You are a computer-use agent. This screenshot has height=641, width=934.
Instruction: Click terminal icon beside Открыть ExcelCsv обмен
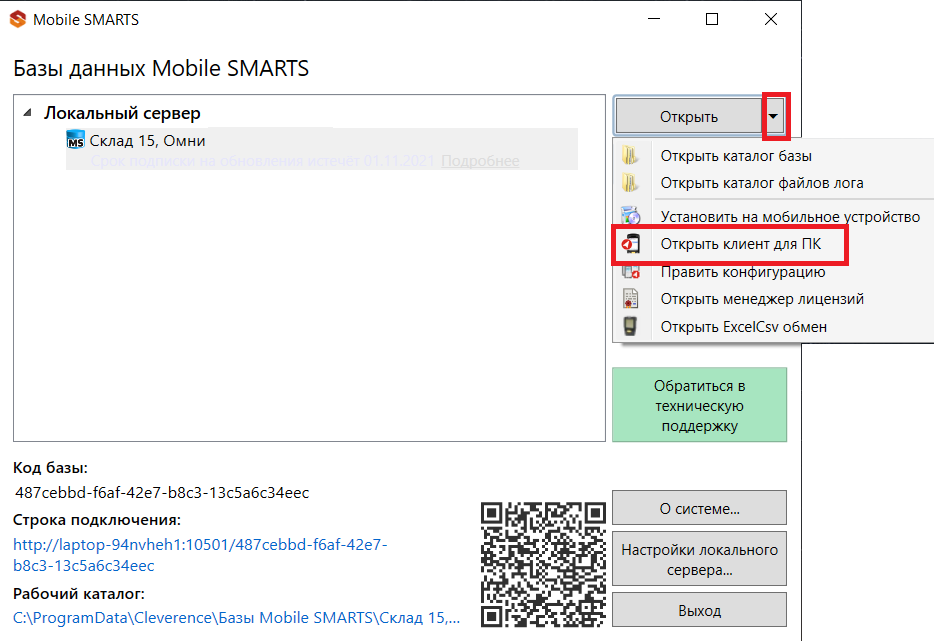coord(630,326)
